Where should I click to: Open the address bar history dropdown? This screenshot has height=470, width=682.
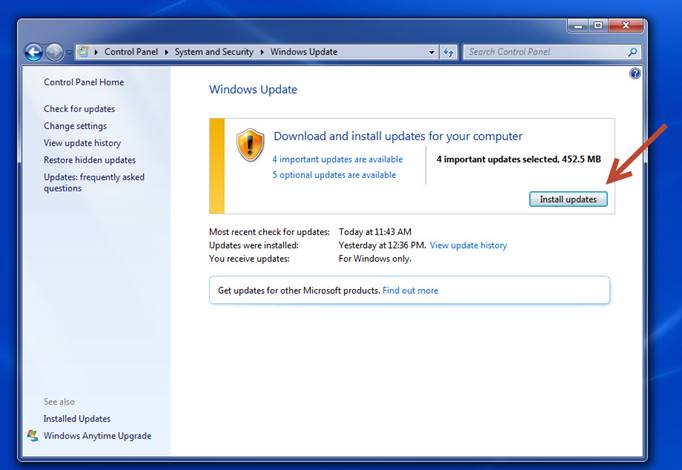click(432, 52)
